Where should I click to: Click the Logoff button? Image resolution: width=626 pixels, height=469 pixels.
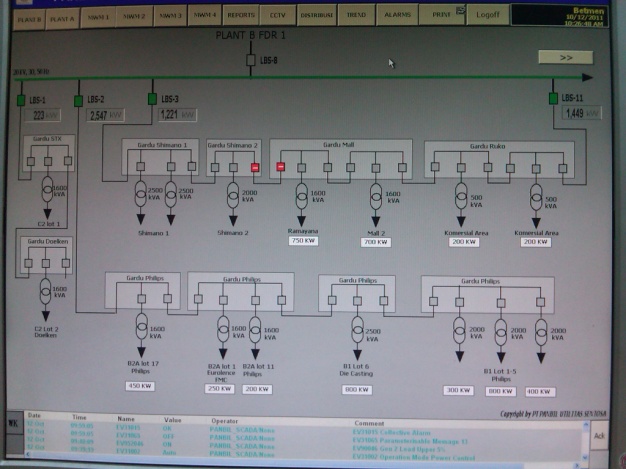(x=487, y=14)
